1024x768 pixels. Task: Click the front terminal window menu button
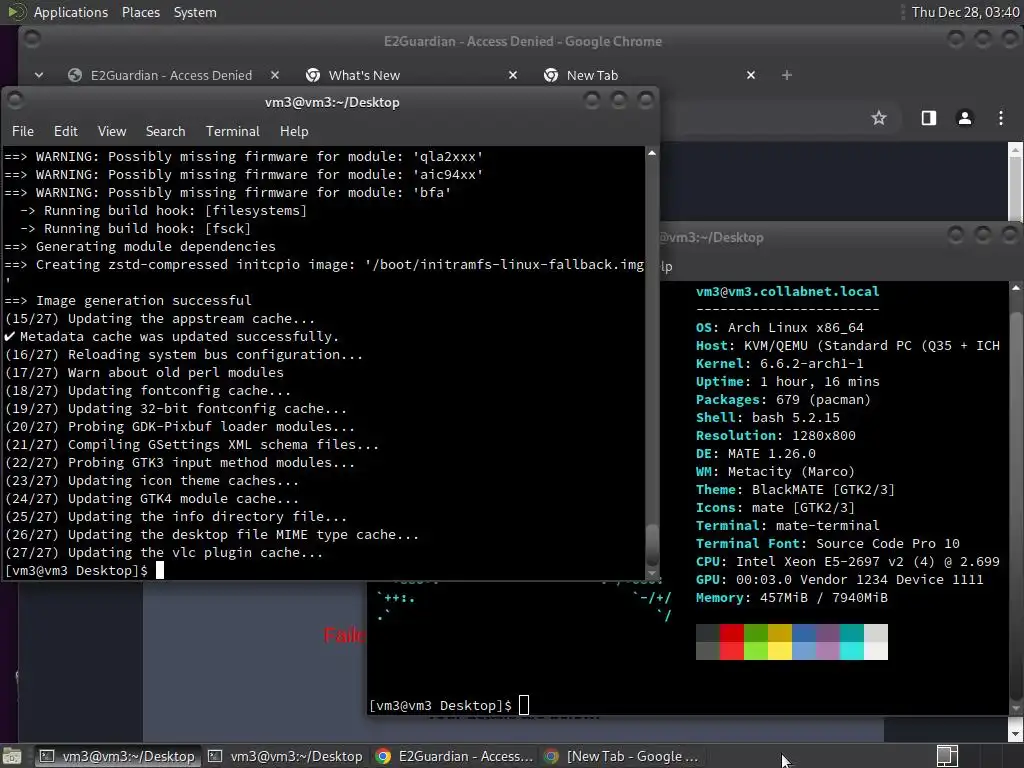point(15,100)
